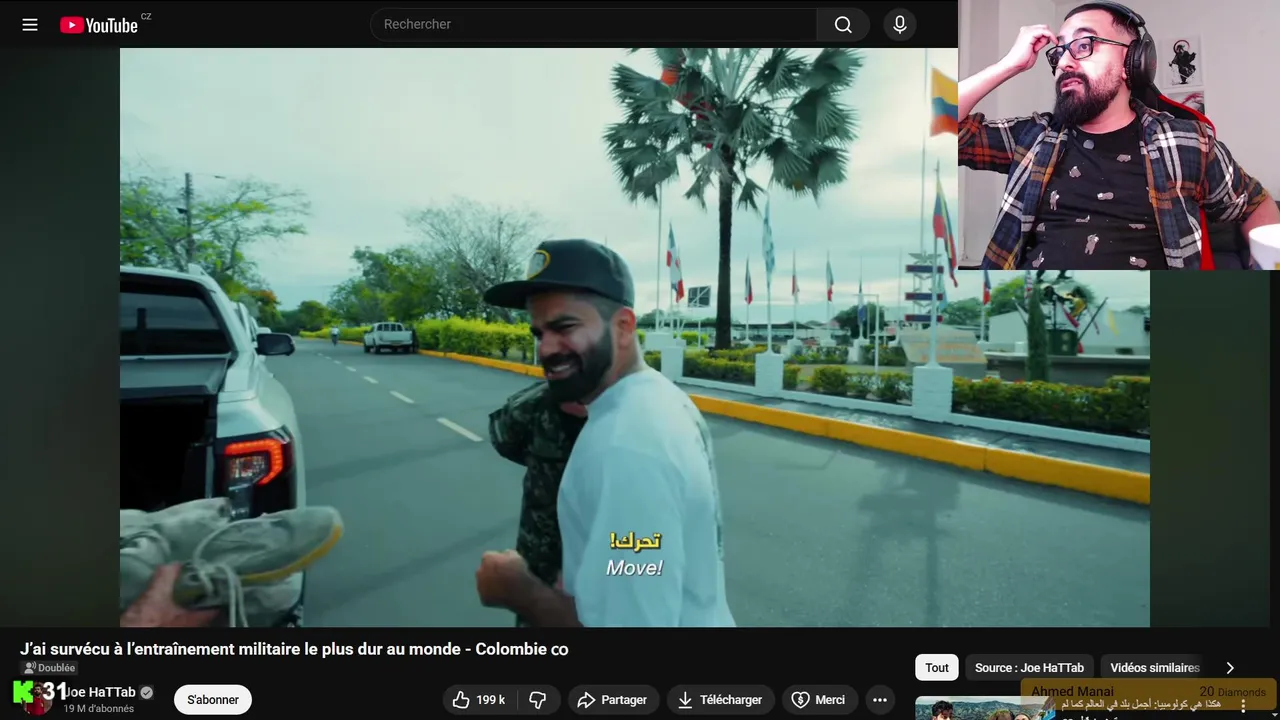The height and width of the screenshot is (720, 1280).
Task: Open the suggested video thumbnail
Action: [985, 708]
